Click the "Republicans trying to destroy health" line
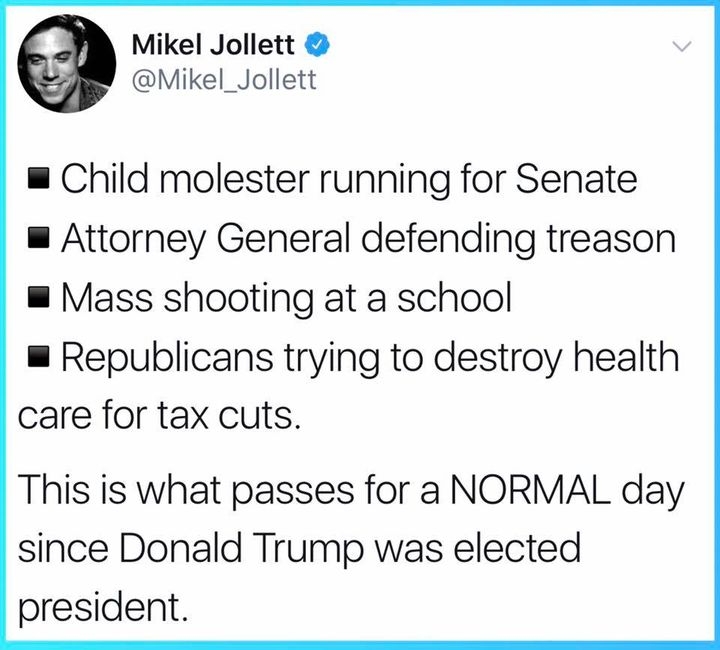Image resolution: width=720 pixels, height=650 pixels. tap(370, 359)
